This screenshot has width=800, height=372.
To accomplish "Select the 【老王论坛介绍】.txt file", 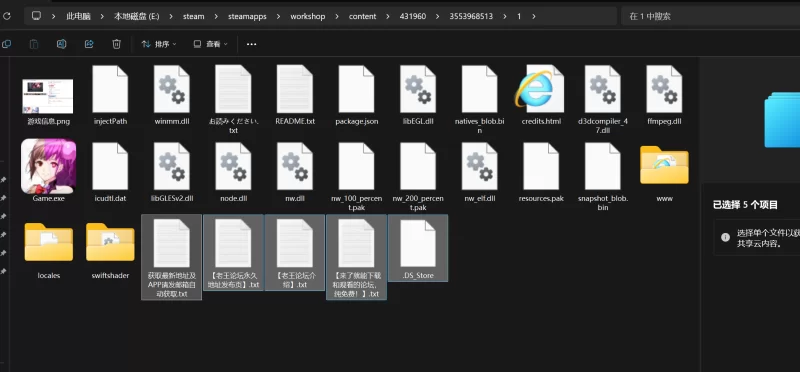I will [295, 253].
